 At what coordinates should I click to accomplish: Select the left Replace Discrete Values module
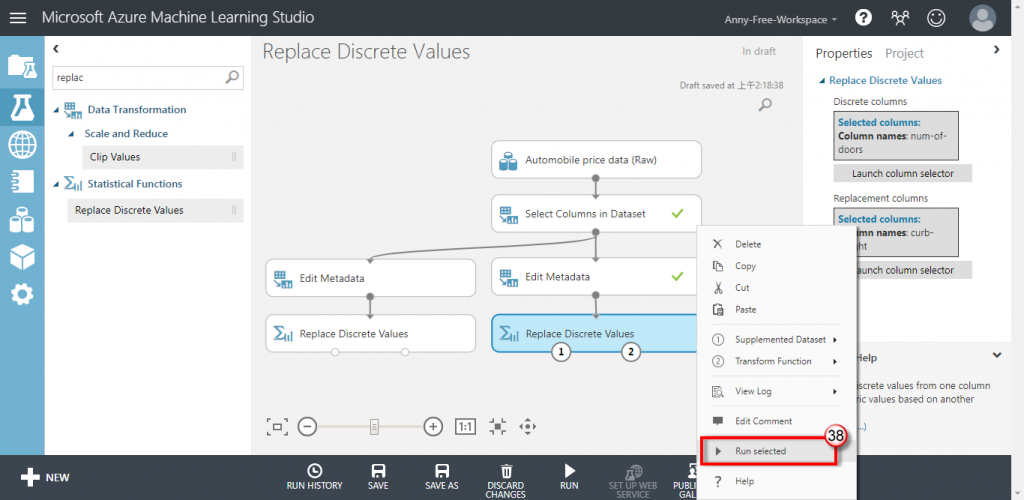[370, 334]
